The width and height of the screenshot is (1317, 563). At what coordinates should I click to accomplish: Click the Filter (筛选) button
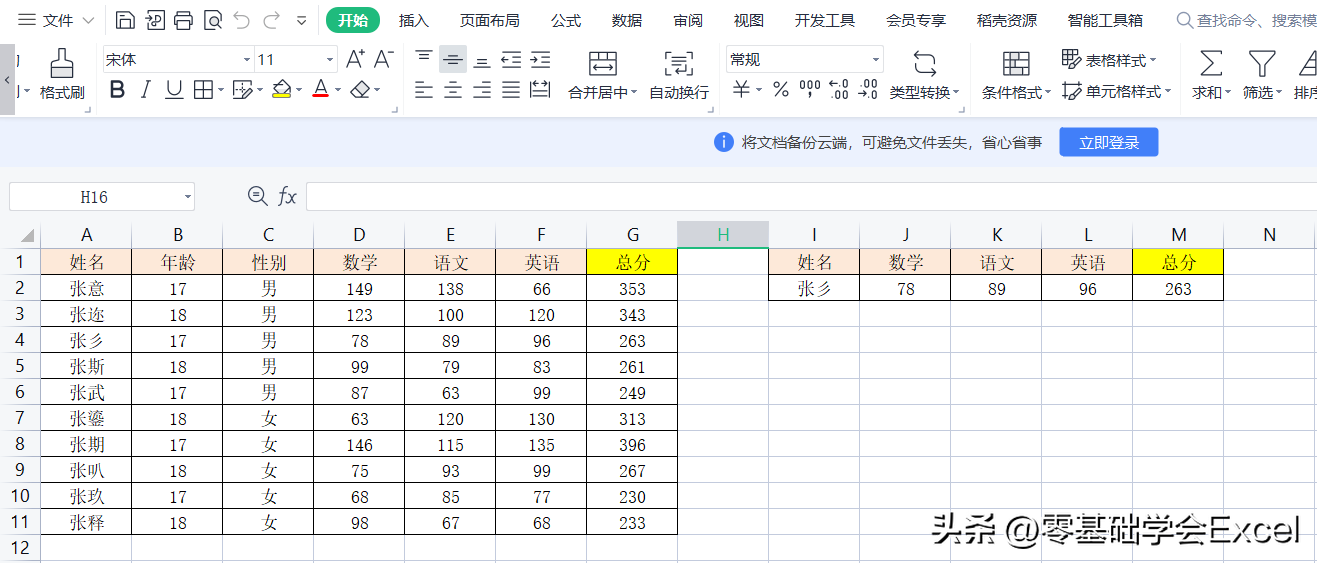coord(1262,76)
